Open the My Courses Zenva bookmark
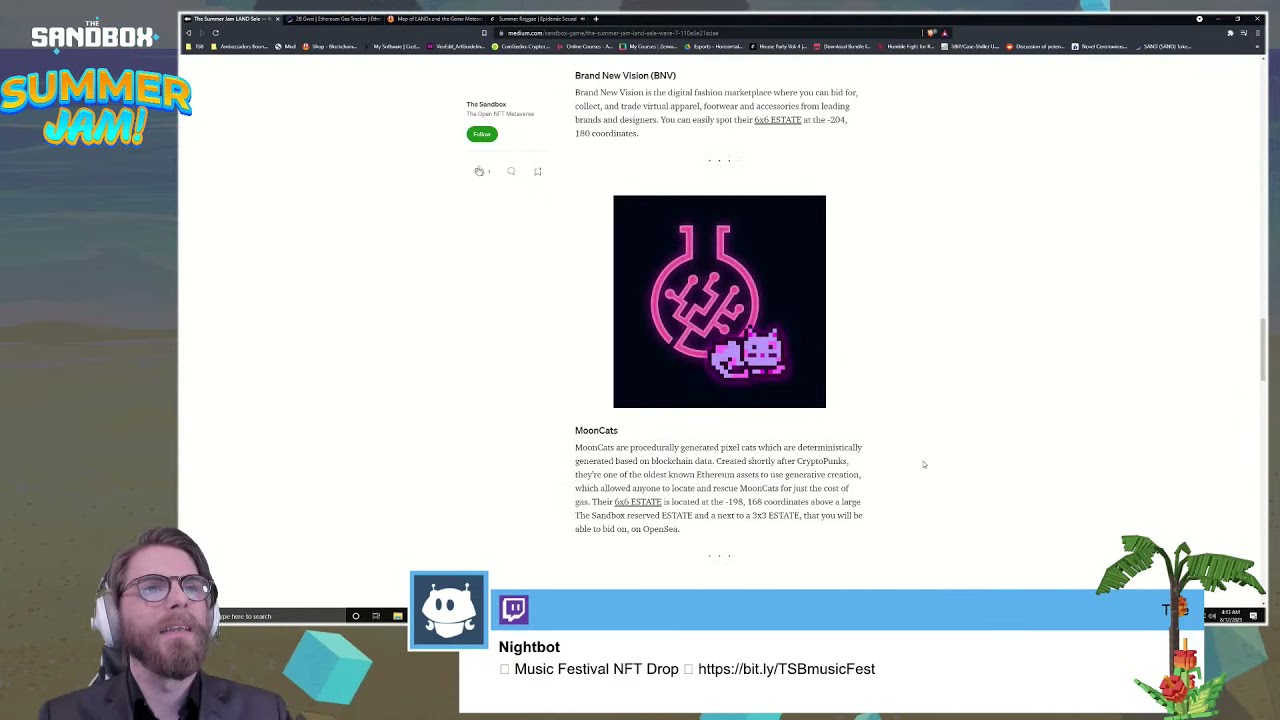Screen dimensions: 1280x720 (x=649, y=47)
